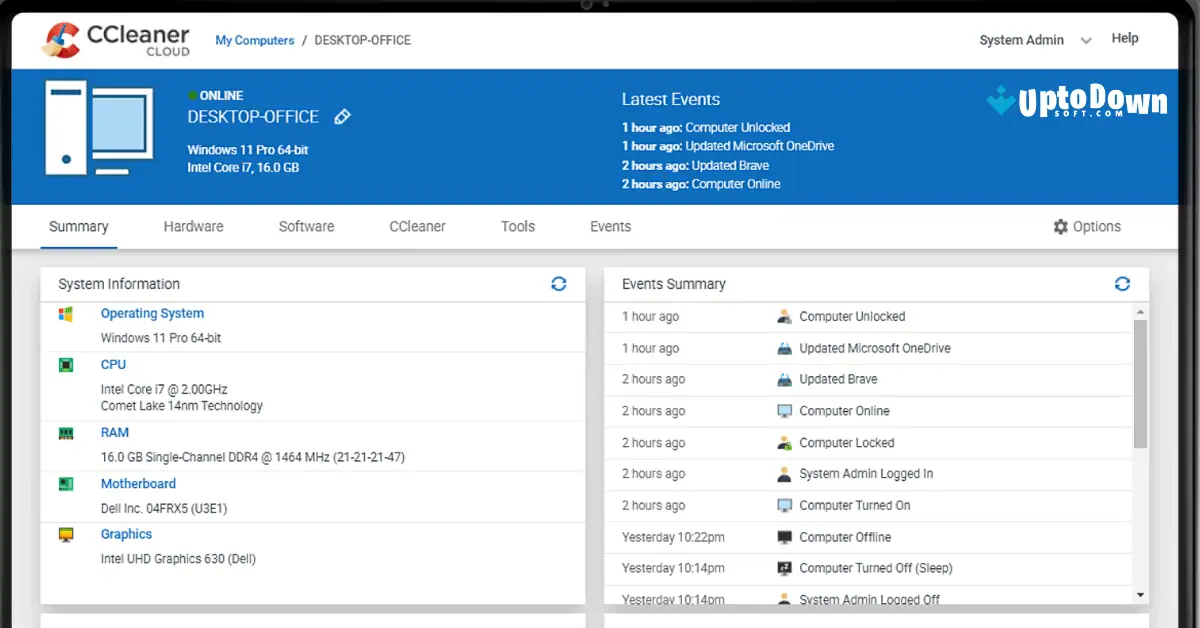
Task: Click the My Computers breadcrumb link
Action: coord(255,40)
